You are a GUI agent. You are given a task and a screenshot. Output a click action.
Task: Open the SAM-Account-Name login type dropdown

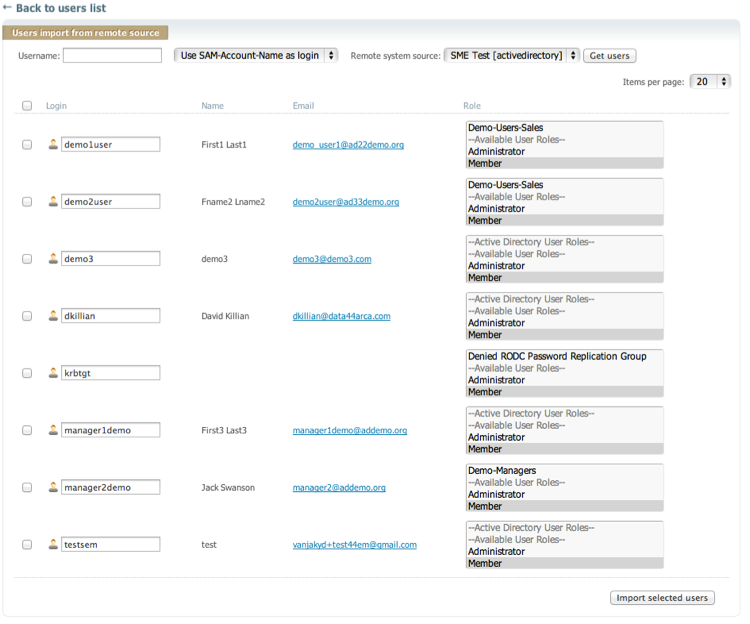pyautogui.click(x=256, y=56)
